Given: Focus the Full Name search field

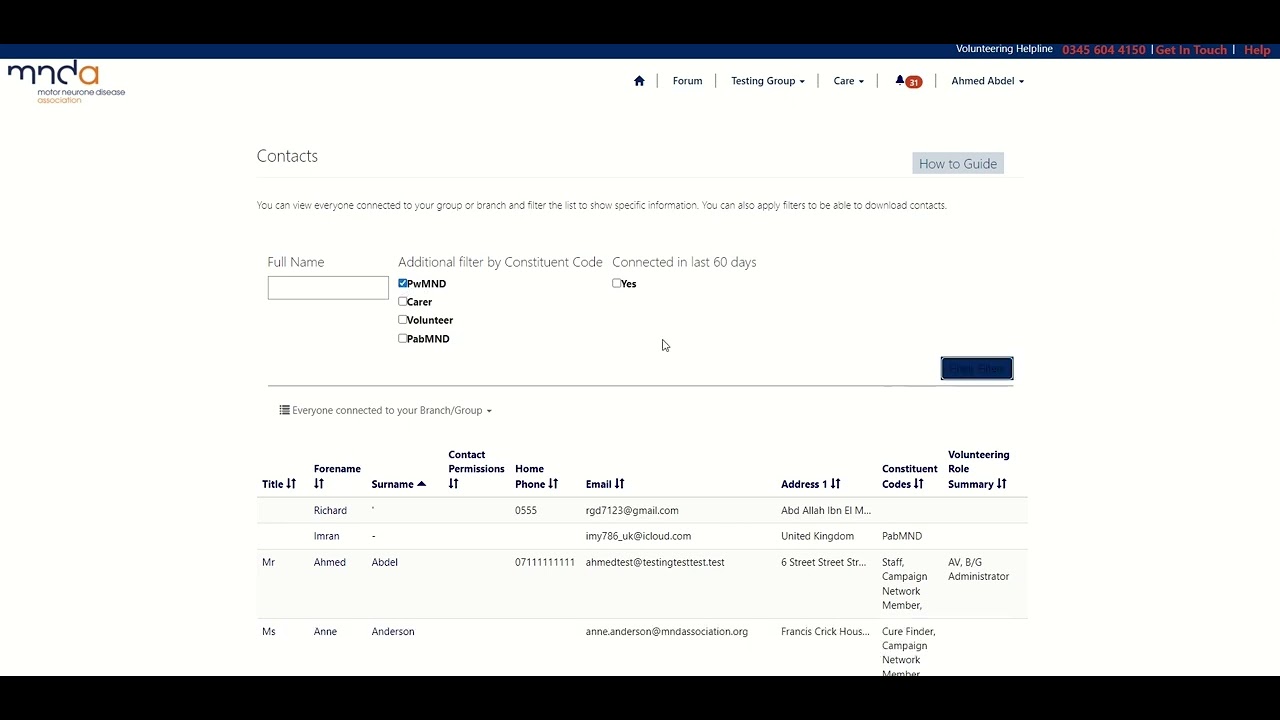Looking at the screenshot, I should pyautogui.click(x=328, y=288).
